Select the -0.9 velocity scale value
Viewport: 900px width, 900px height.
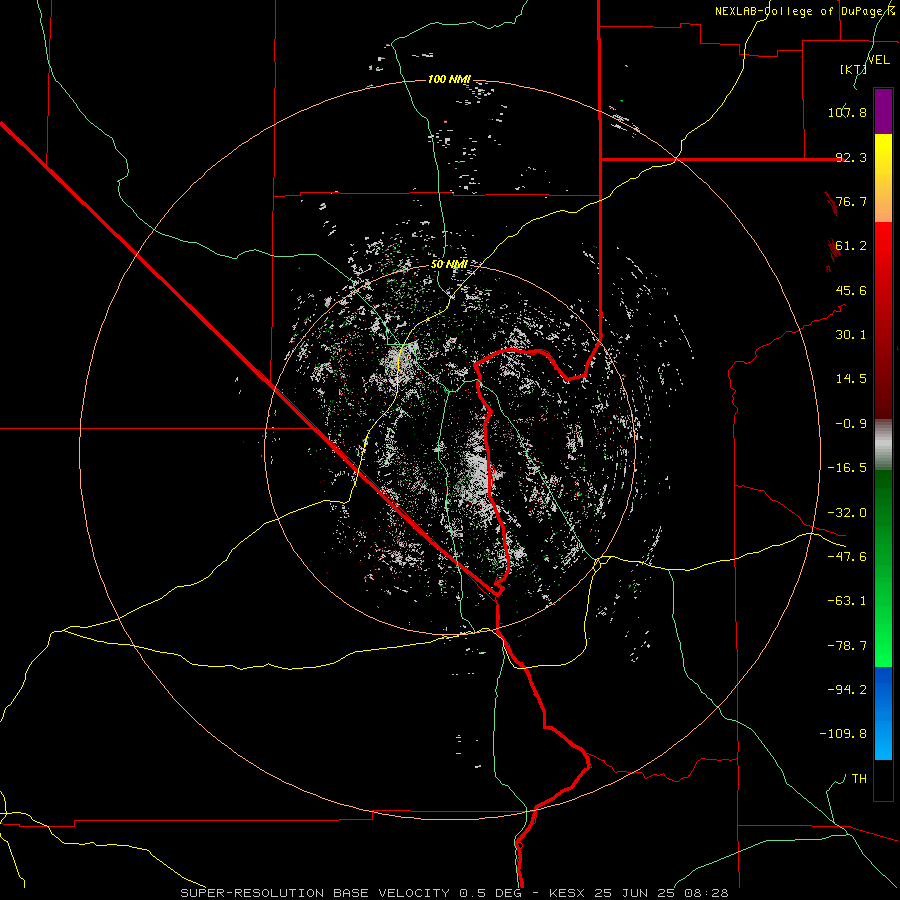pos(851,424)
